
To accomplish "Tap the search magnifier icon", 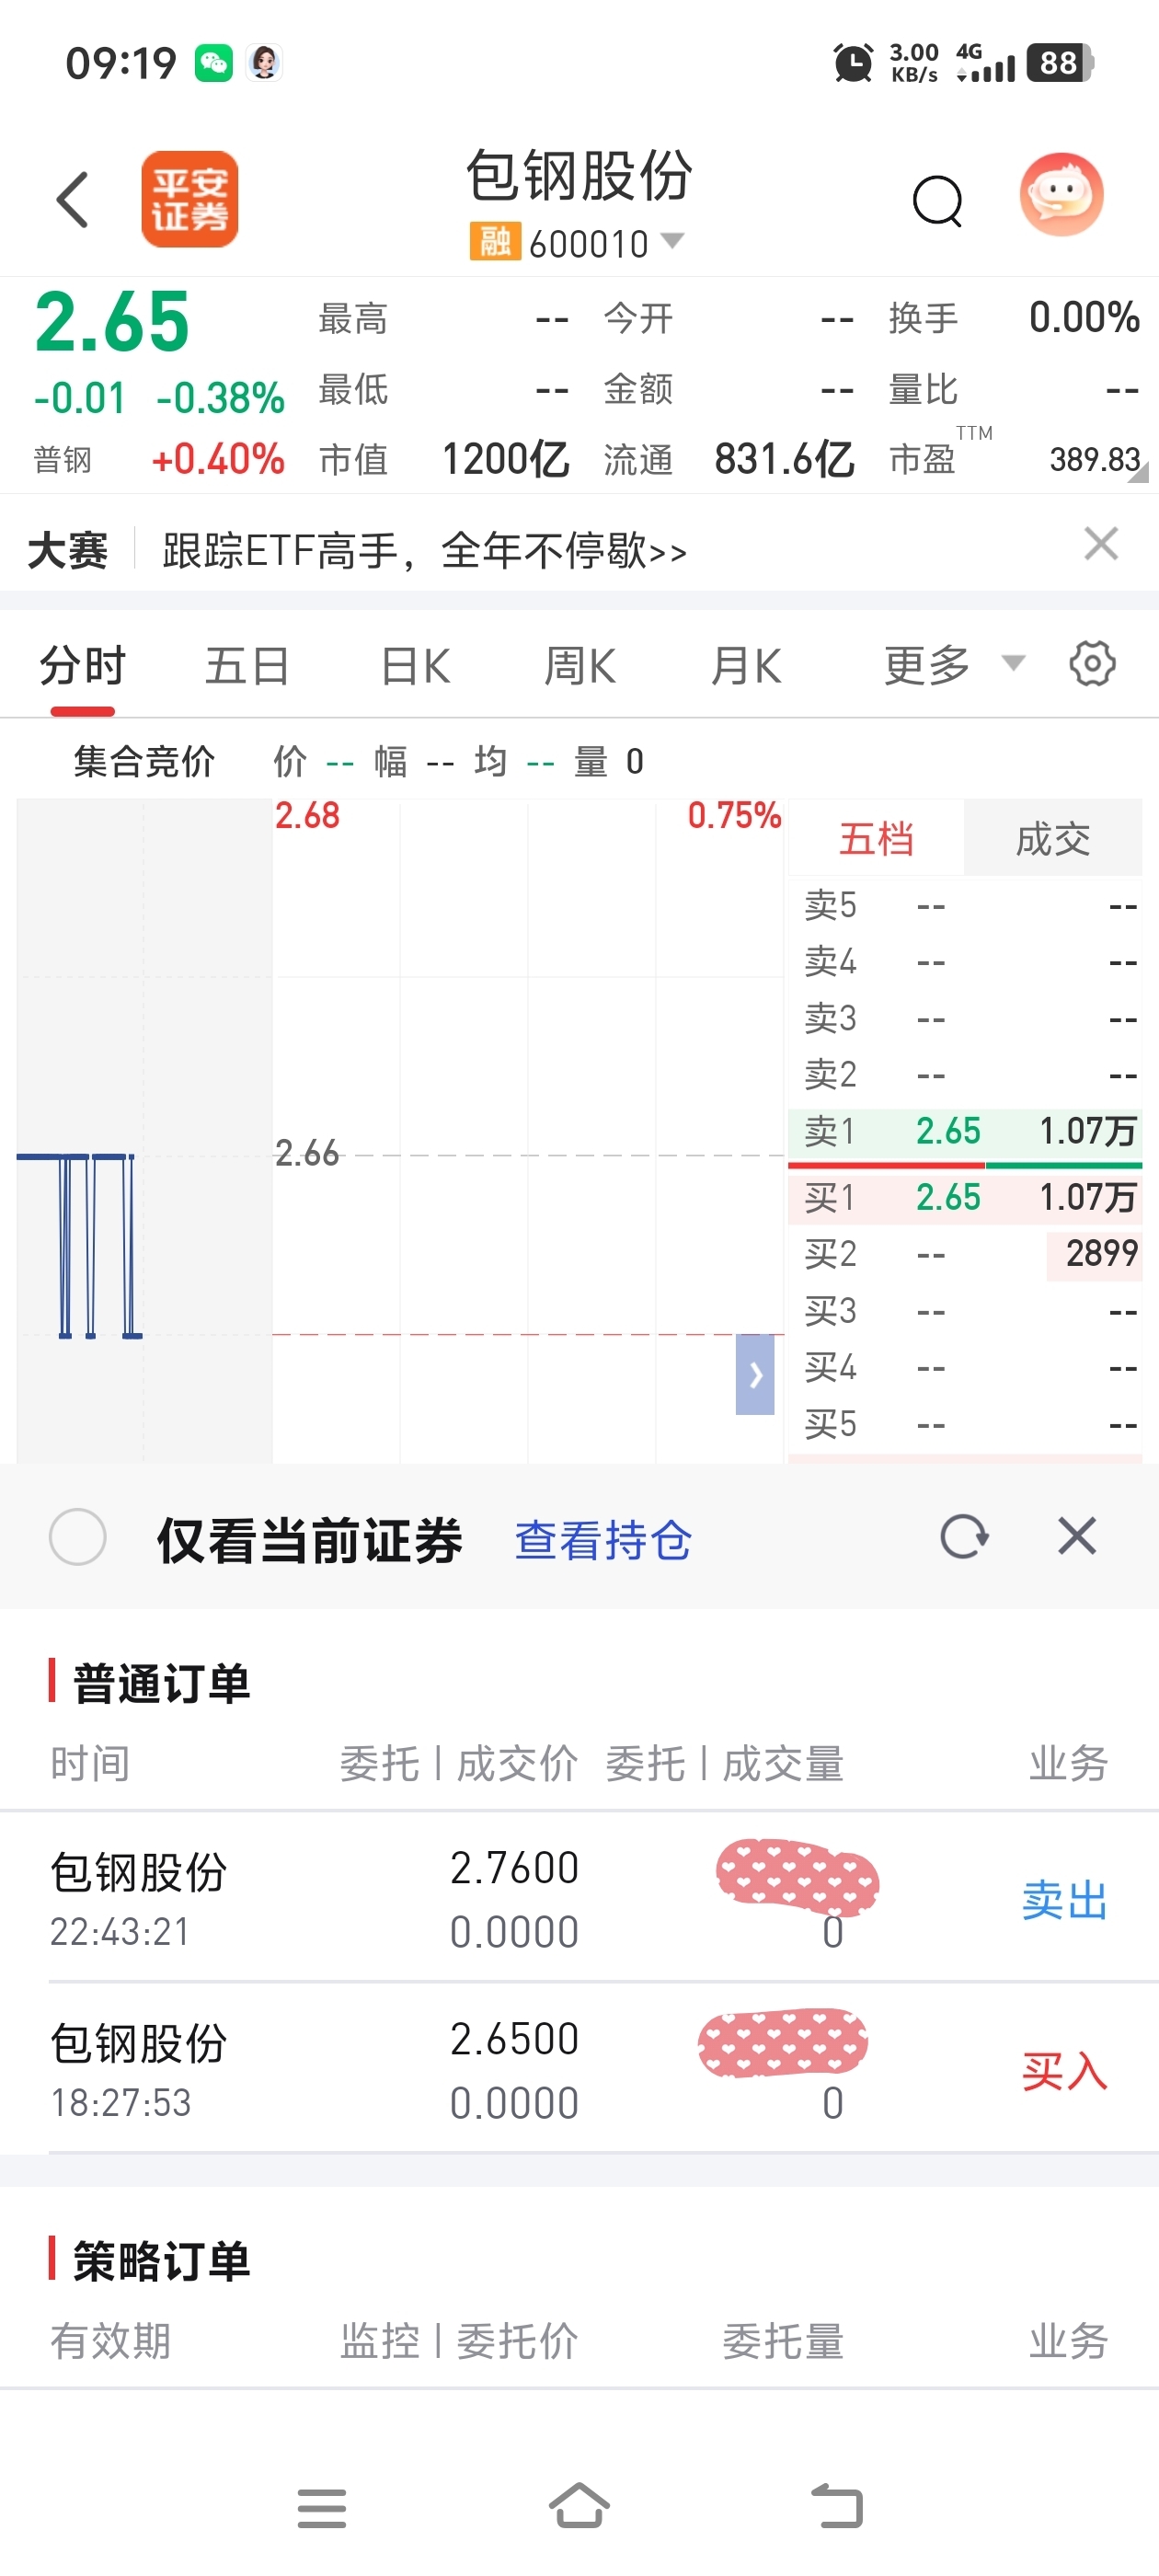I will [x=938, y=201].
